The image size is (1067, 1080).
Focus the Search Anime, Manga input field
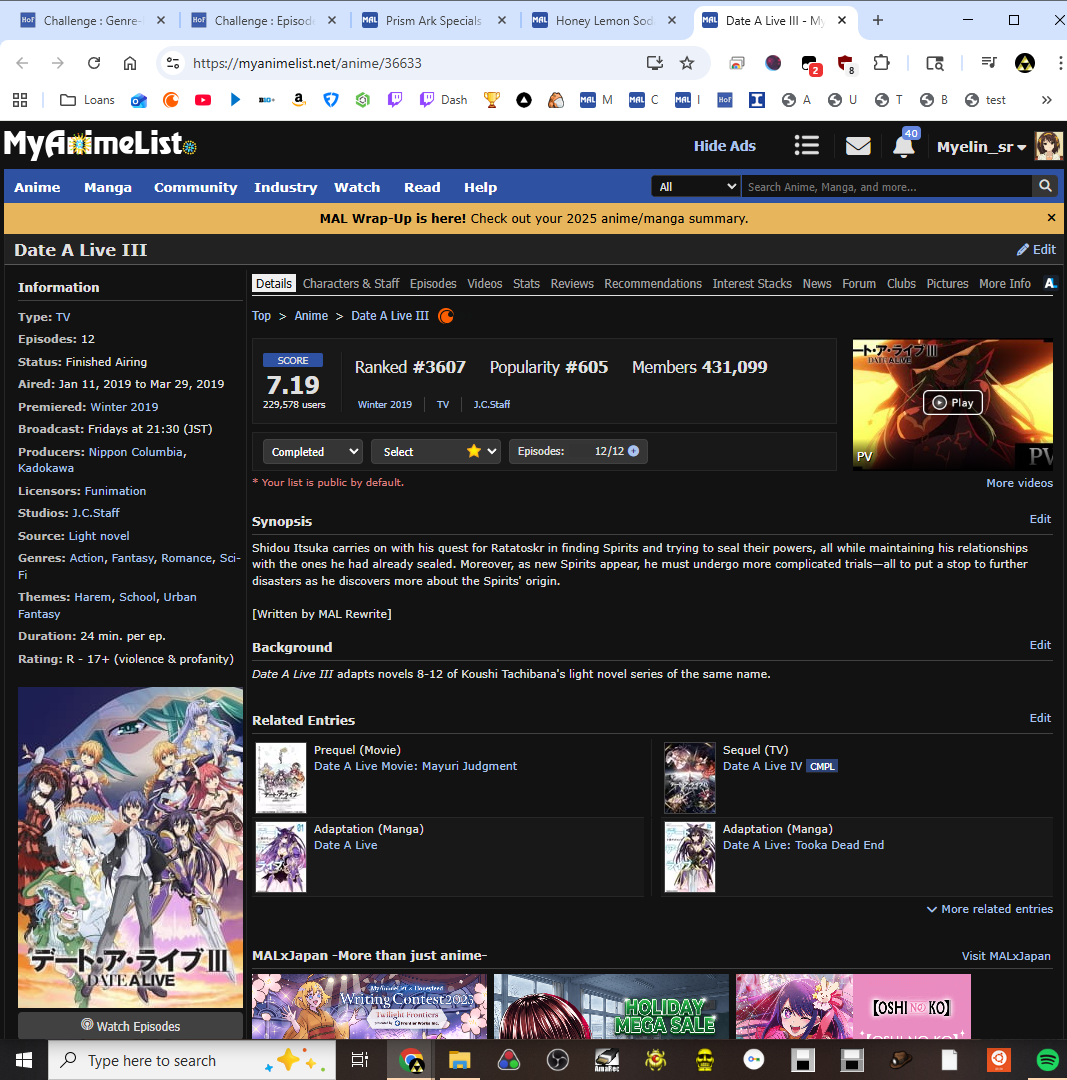[886, 187]
